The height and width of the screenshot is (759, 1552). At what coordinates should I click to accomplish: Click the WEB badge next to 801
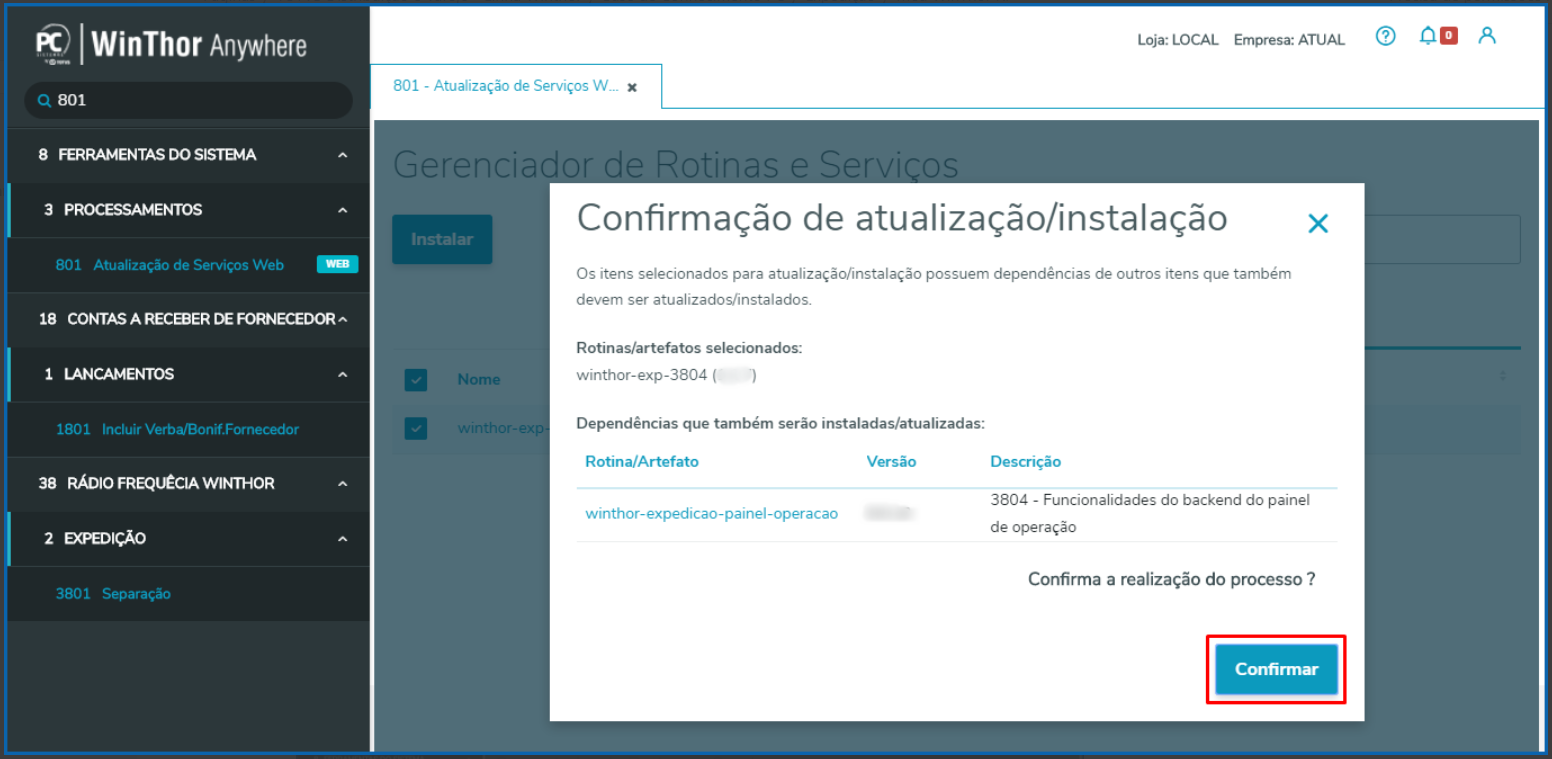click(337, 265)
